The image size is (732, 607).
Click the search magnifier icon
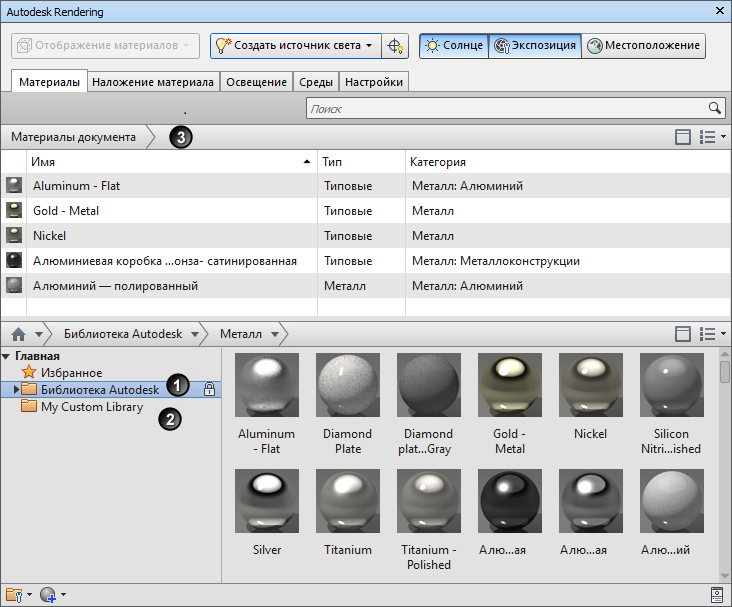pyautogui.click(x=714, y=108)
